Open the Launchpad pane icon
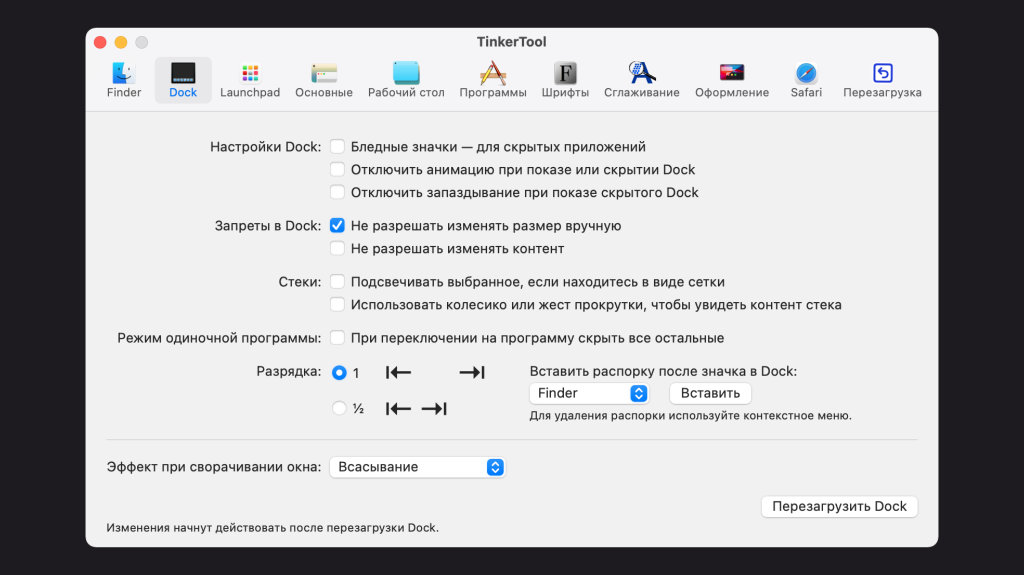This screenshot has height=575, width=1024. point(250,74)
